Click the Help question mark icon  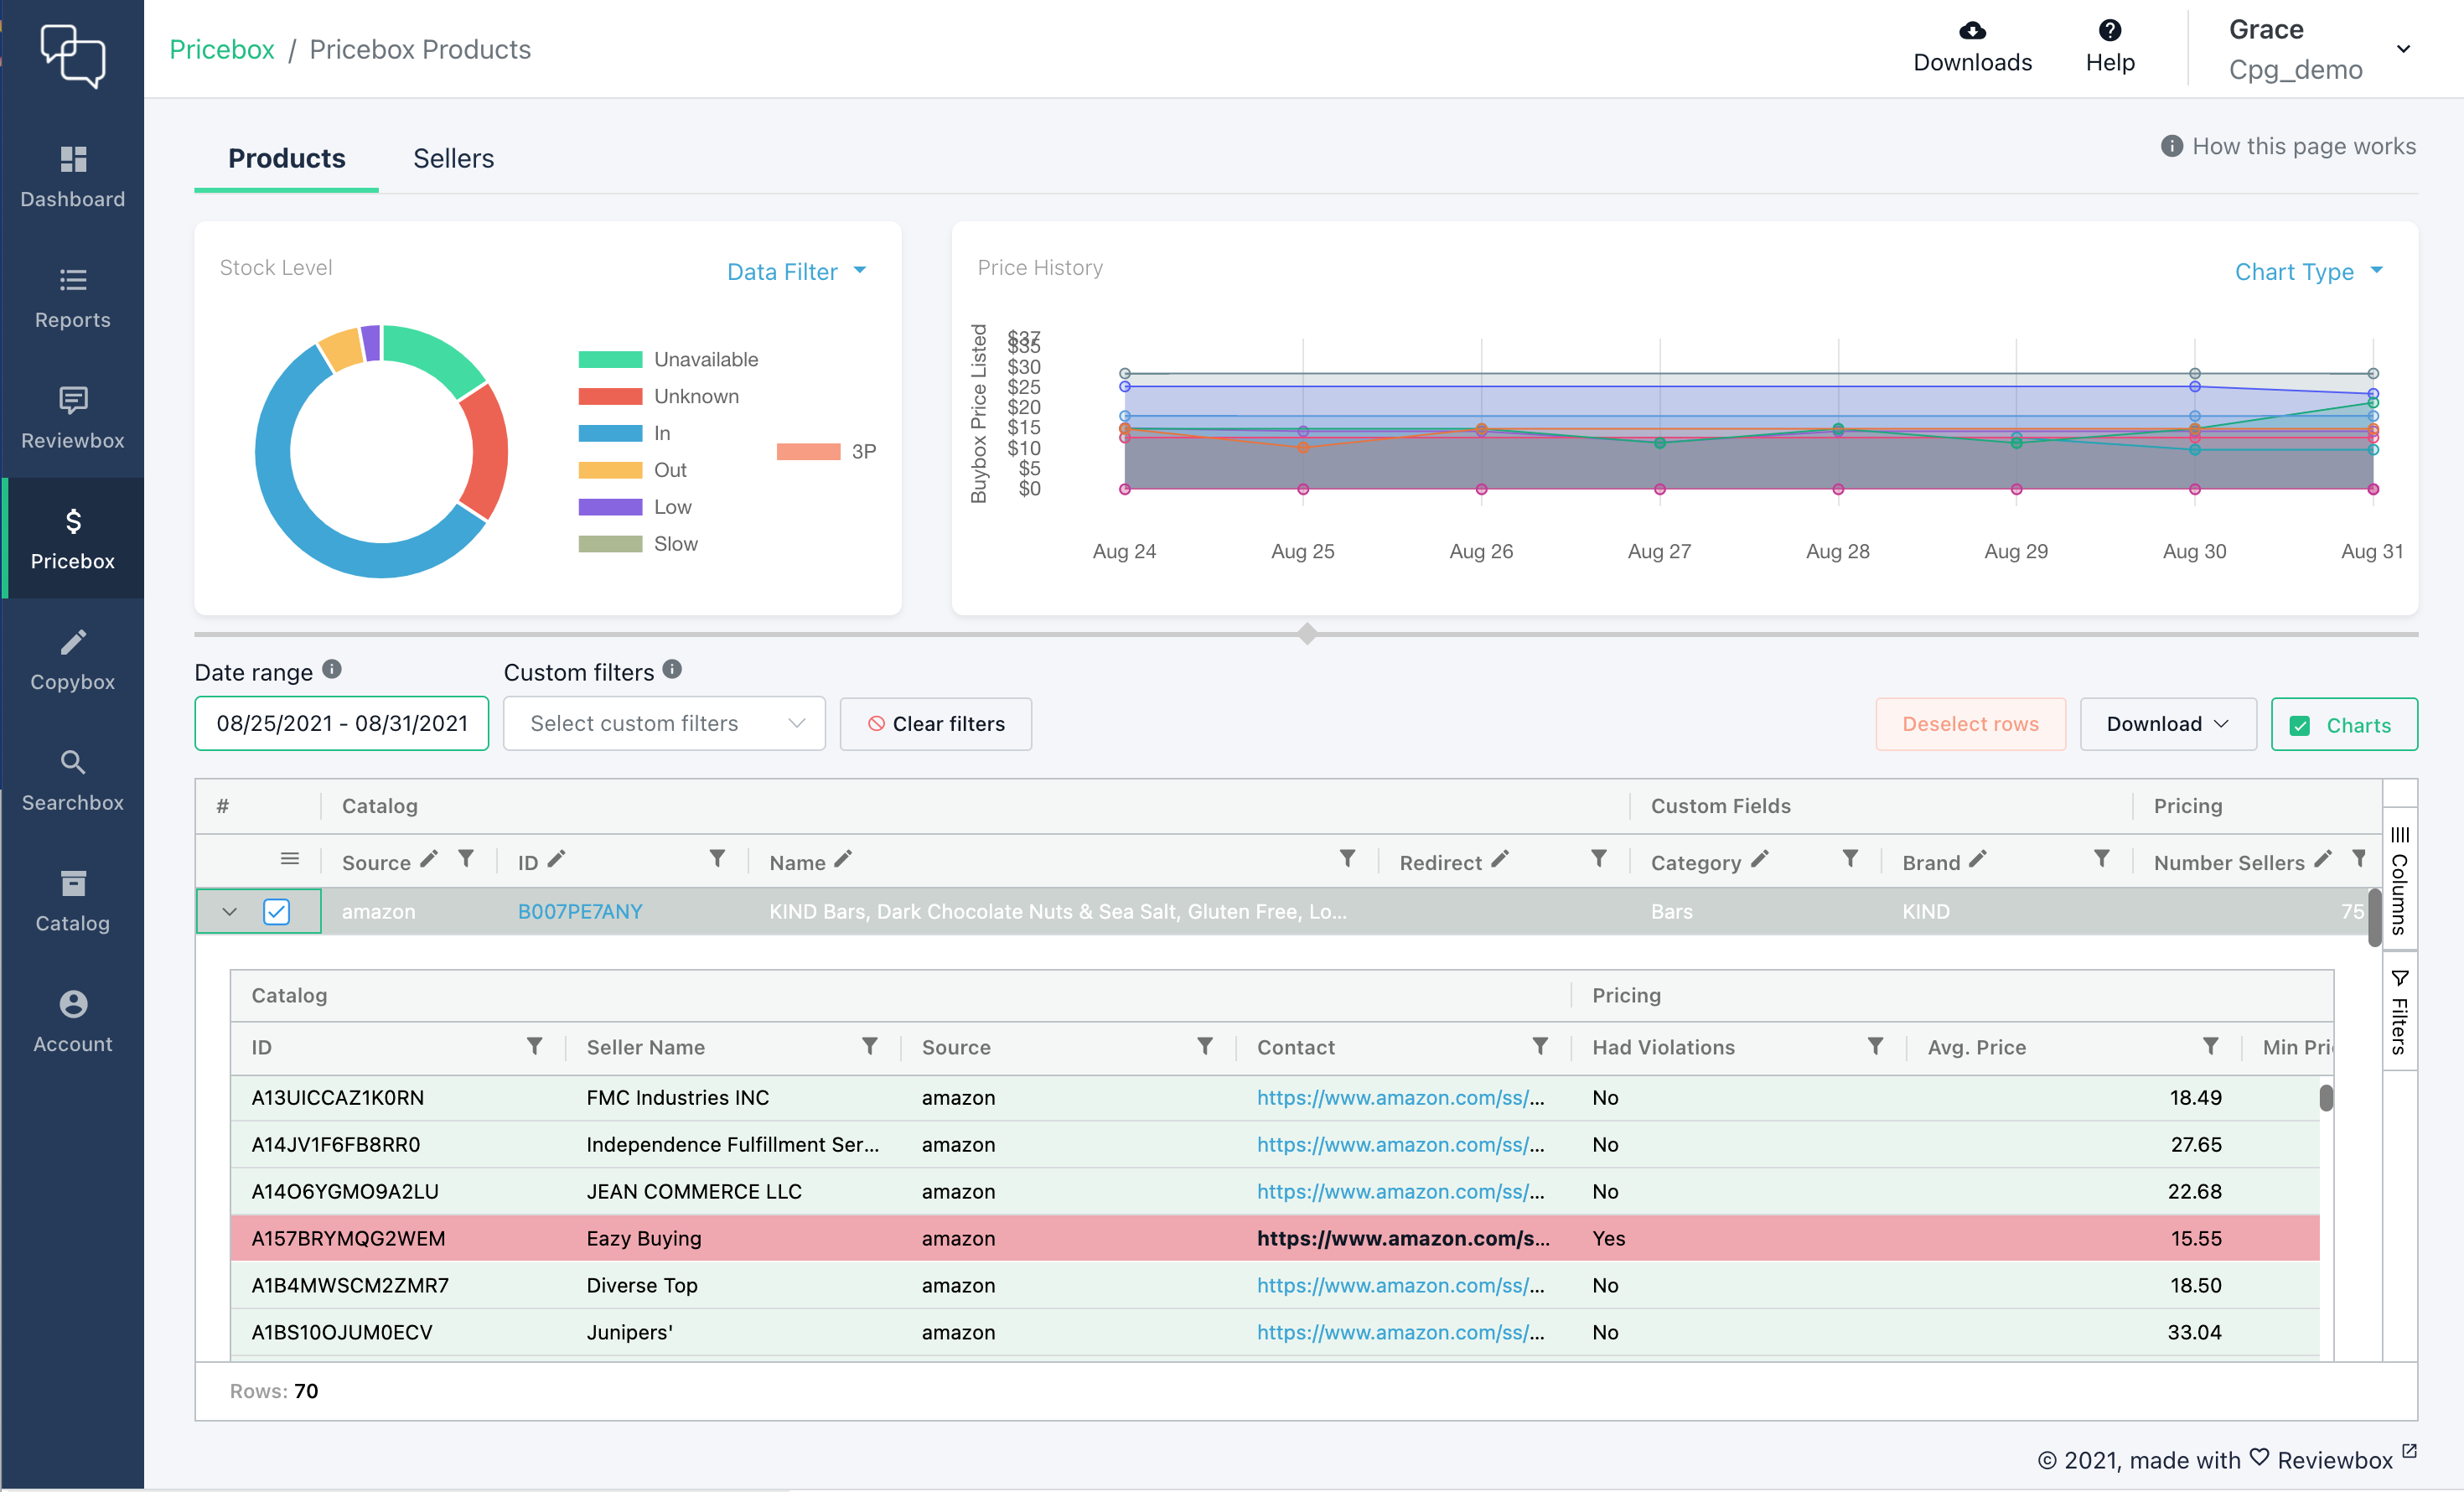tap(2109, 31)
